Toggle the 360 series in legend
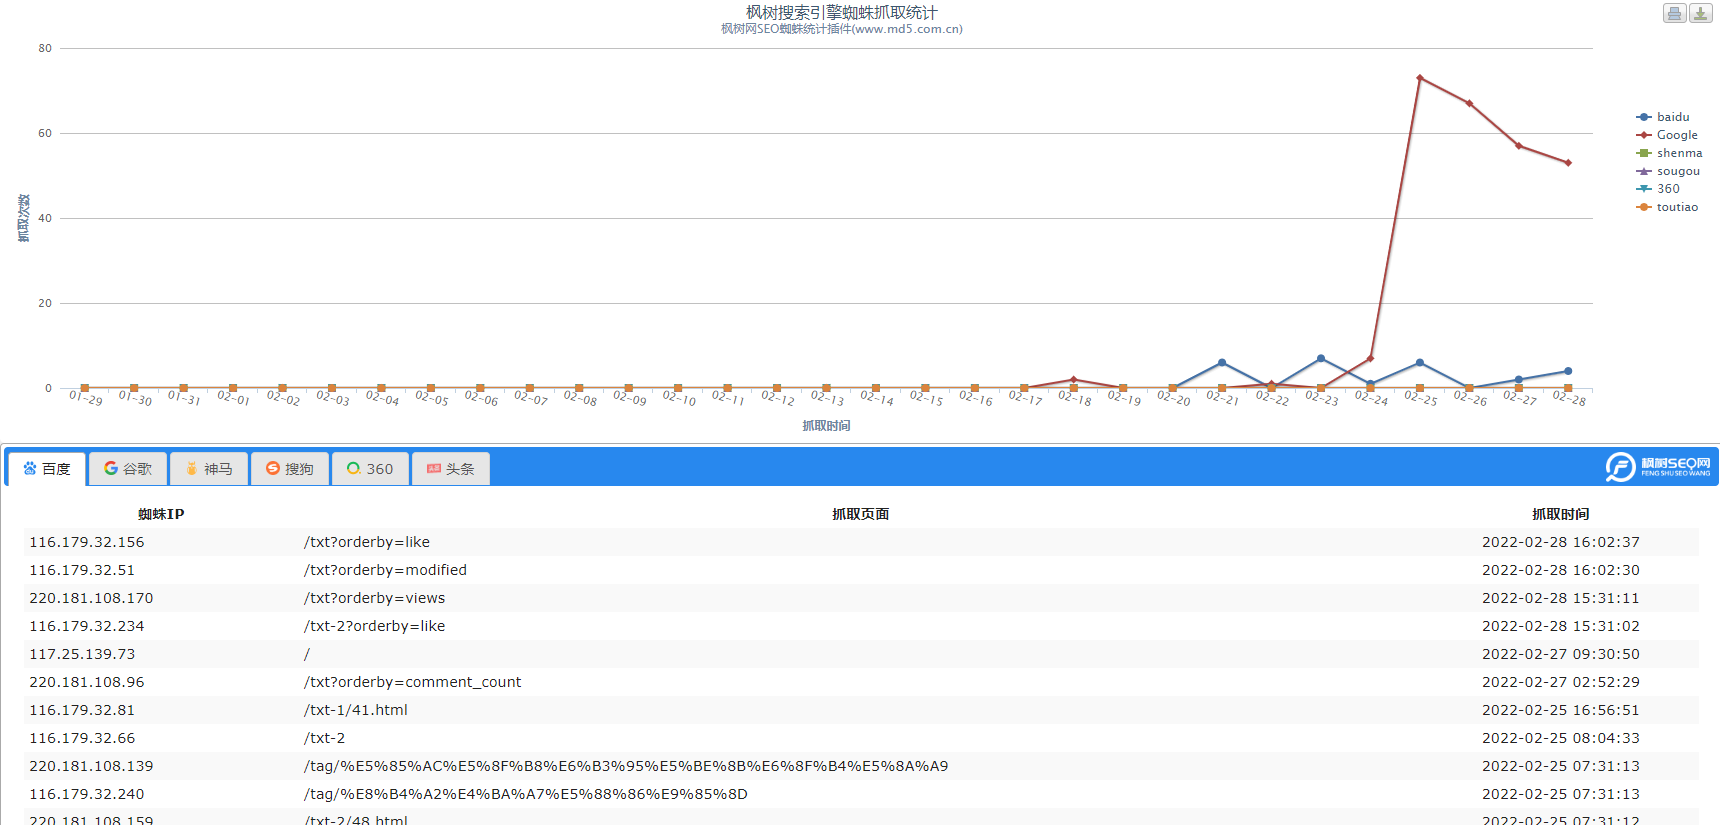The height and width of the screenshot is (825, 1720). pos(1658,189)
